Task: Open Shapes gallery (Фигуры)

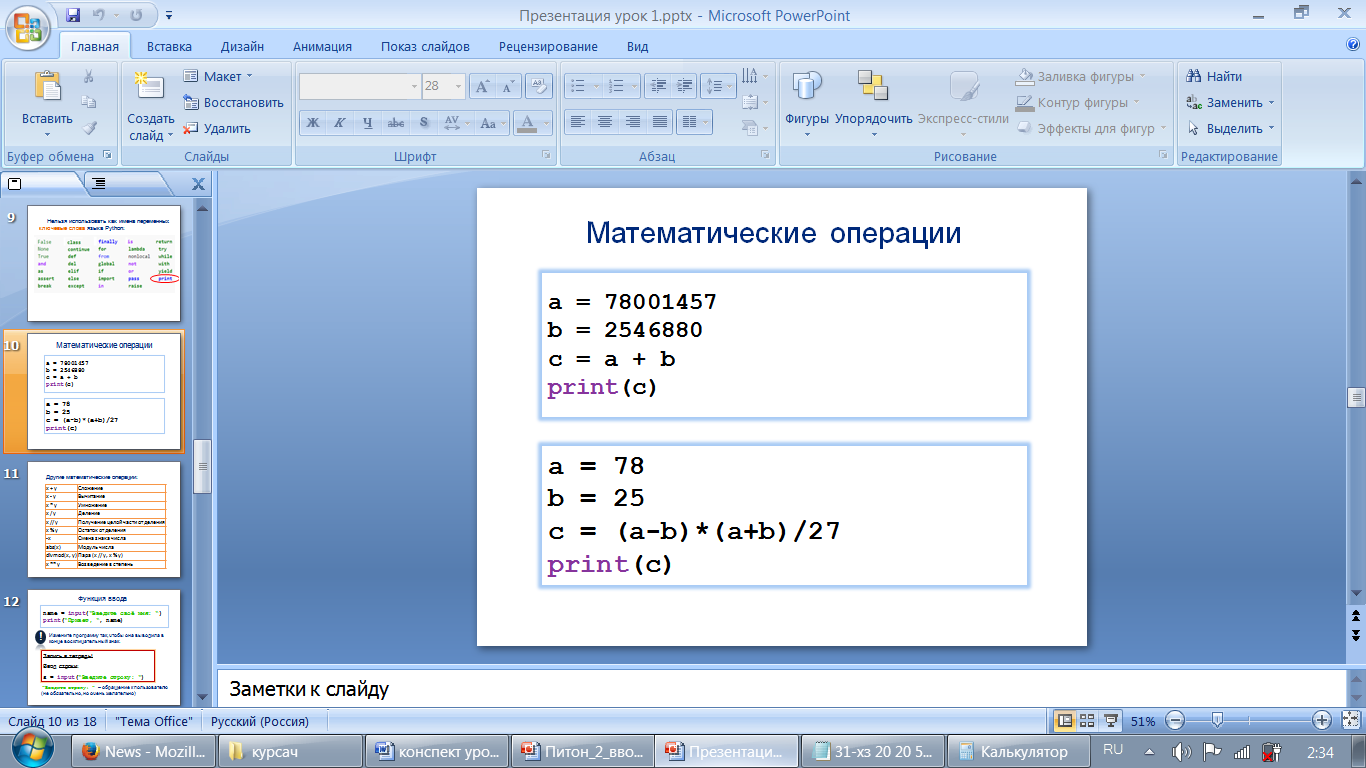Action: 807,103
